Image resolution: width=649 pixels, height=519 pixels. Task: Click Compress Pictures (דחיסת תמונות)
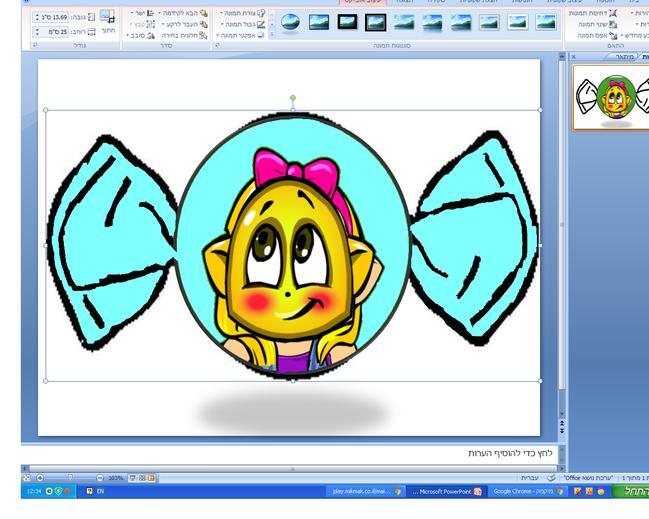(x=593, y=13)
